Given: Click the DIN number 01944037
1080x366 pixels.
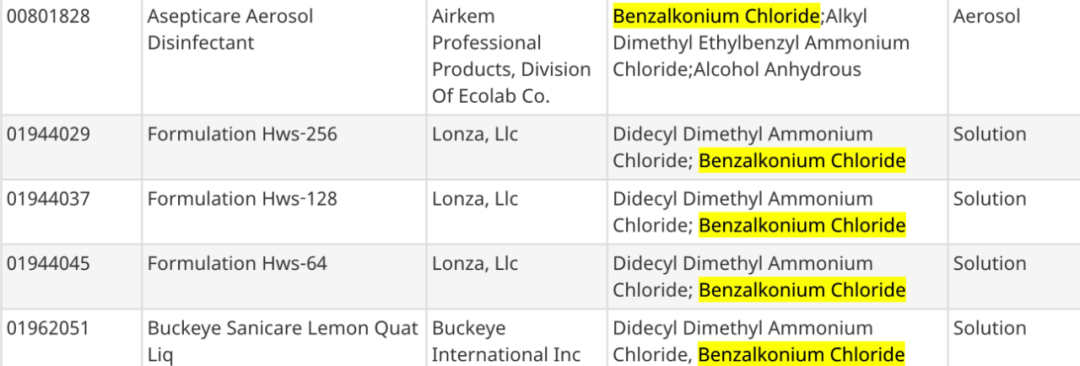Looking at the screenshot, I should pos(48,199).
